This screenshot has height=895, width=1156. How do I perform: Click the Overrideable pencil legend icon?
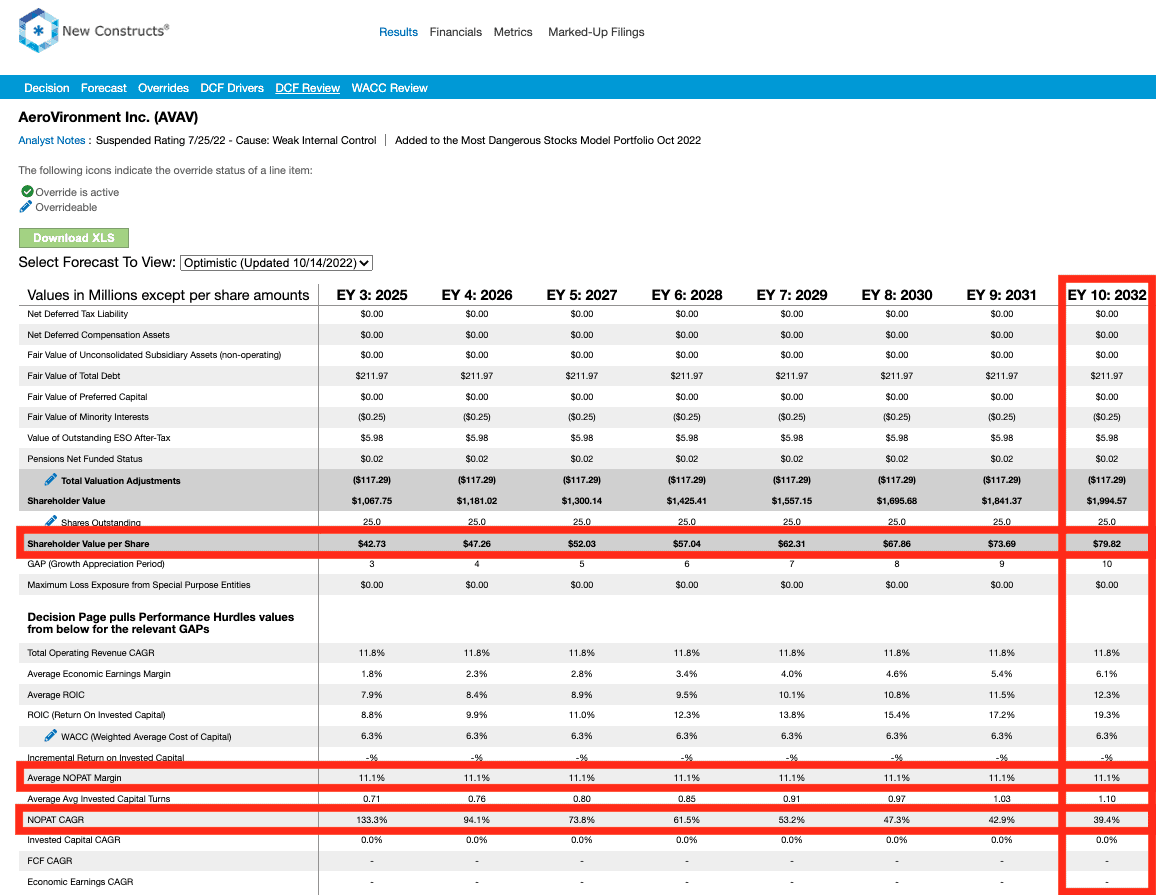[x=26, y=206]
